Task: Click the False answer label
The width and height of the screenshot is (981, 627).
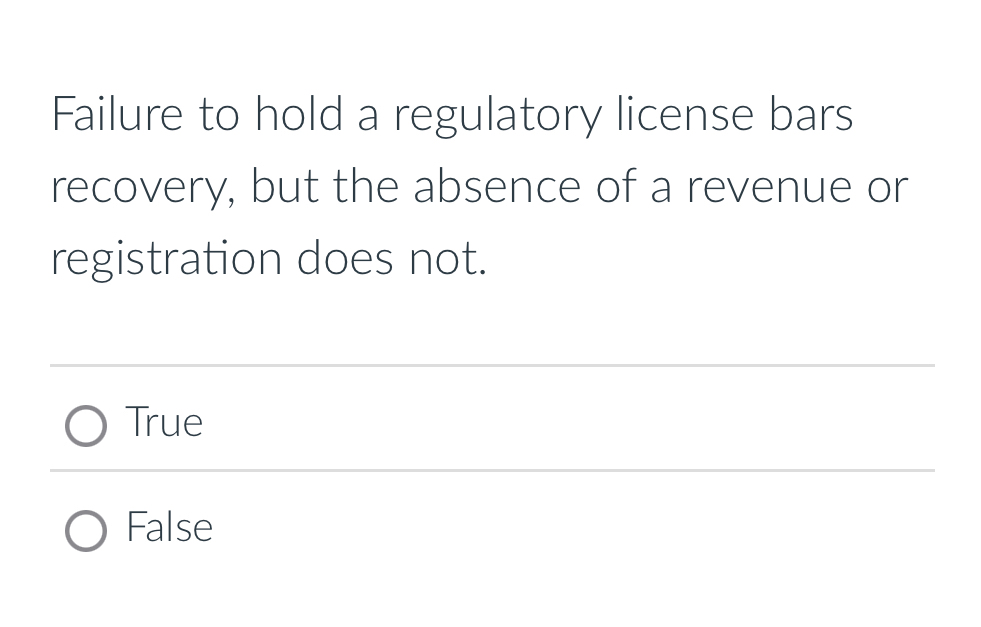Action: click(x=168, y=527)
